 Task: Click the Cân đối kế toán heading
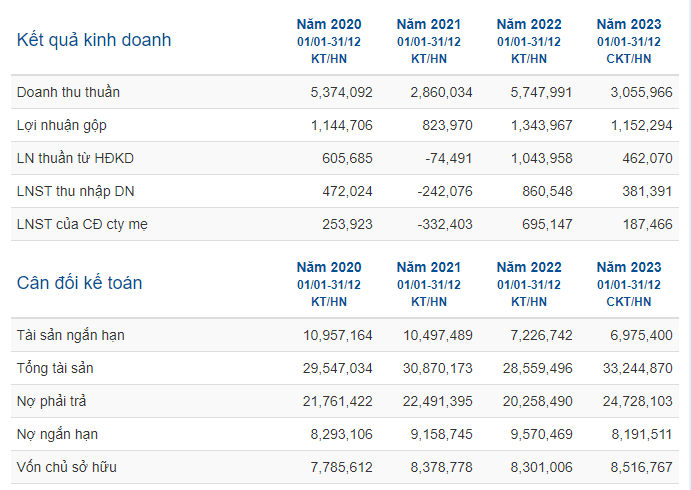(x=79, y=283)
